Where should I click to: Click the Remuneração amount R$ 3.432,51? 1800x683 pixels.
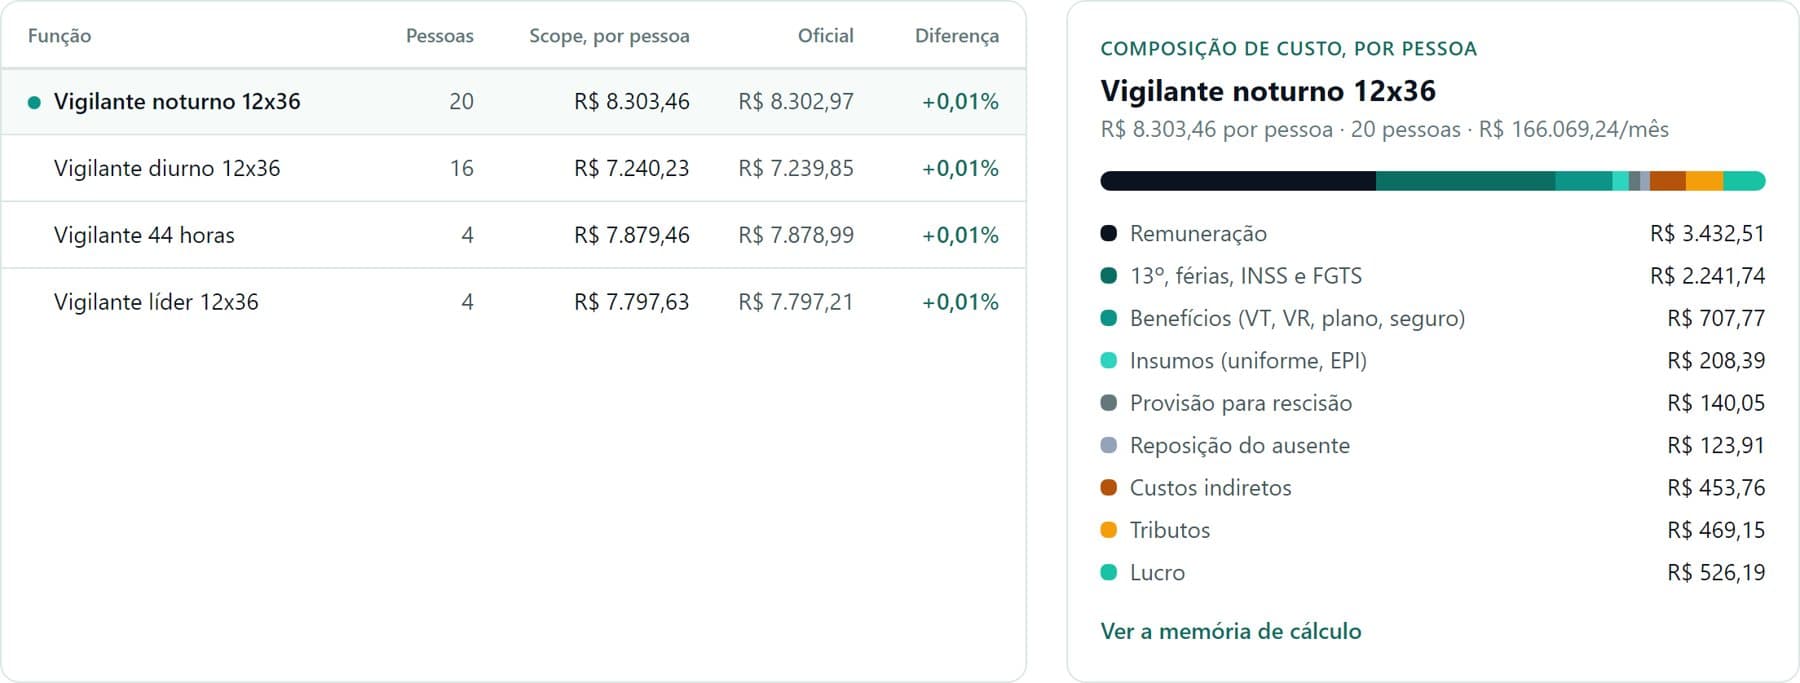1707,233
